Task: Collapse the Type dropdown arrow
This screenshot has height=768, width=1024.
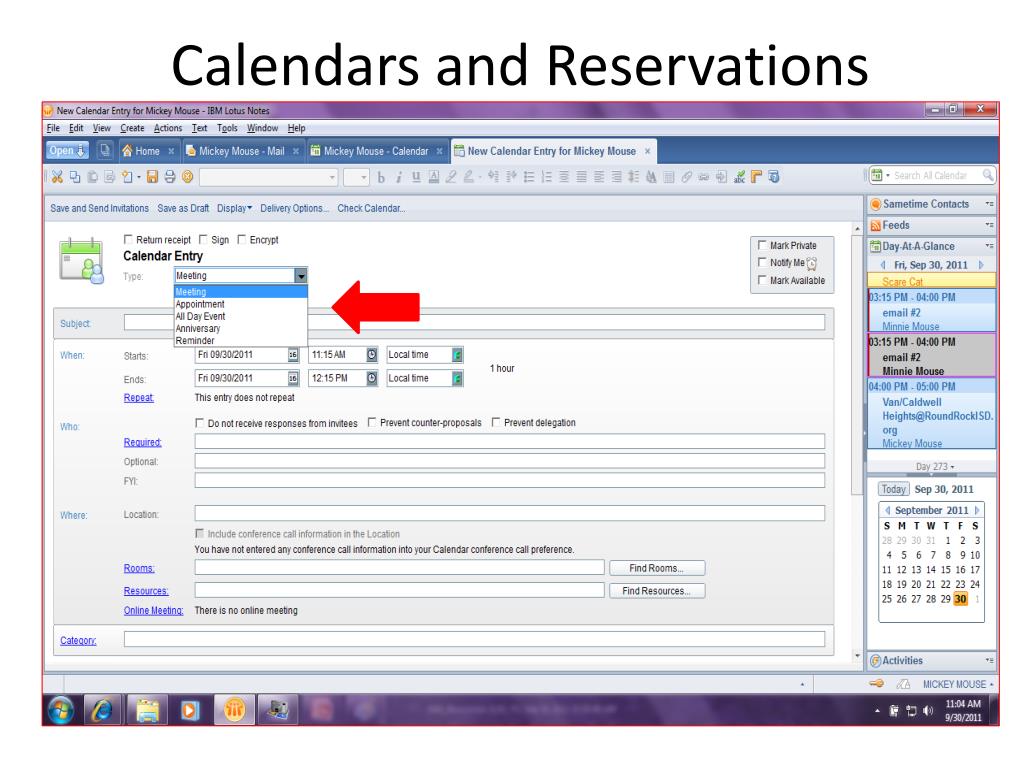Action: [x=300, y=276]
